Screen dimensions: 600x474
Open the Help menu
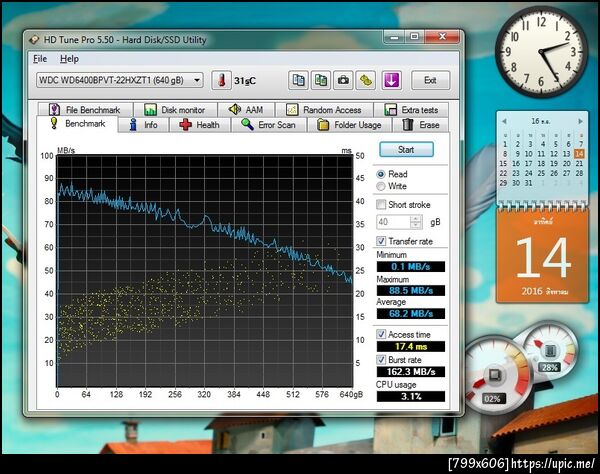[x=69, y=59]
